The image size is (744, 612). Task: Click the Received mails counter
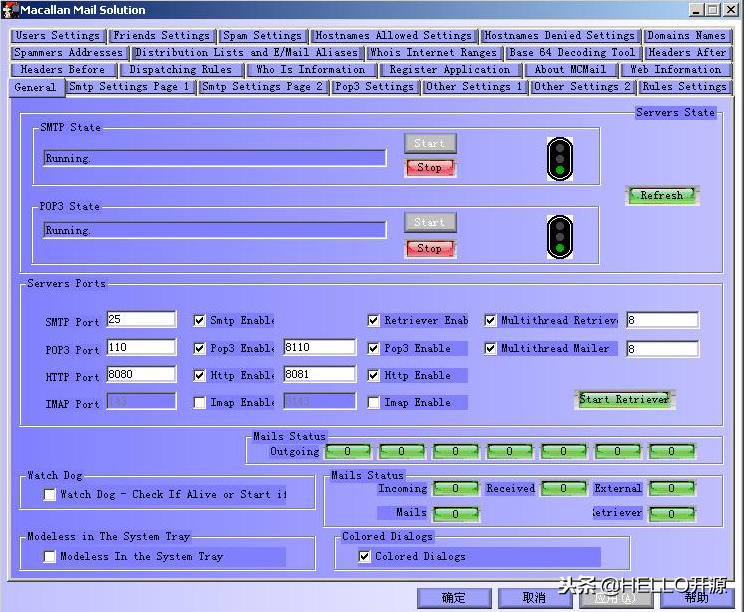(x=564, y=488)
